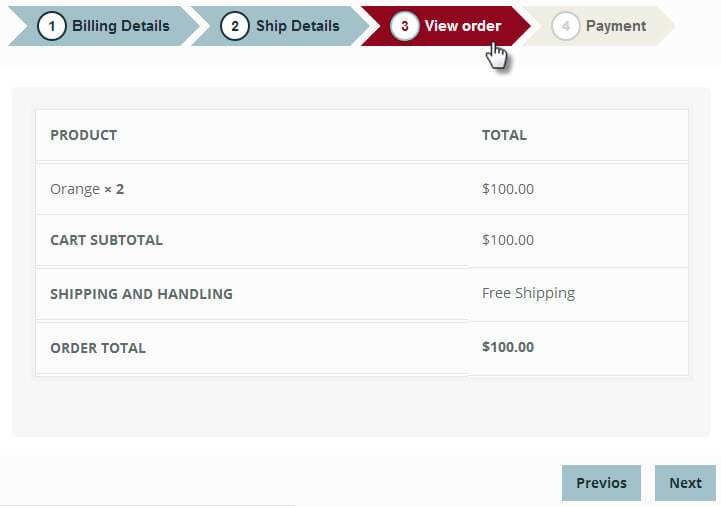Click the Orange item $100.00 price

(x=508, y=189)
